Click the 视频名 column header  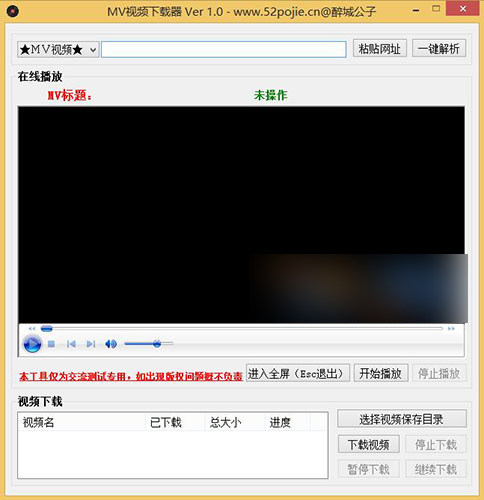(x=81, y=422)
